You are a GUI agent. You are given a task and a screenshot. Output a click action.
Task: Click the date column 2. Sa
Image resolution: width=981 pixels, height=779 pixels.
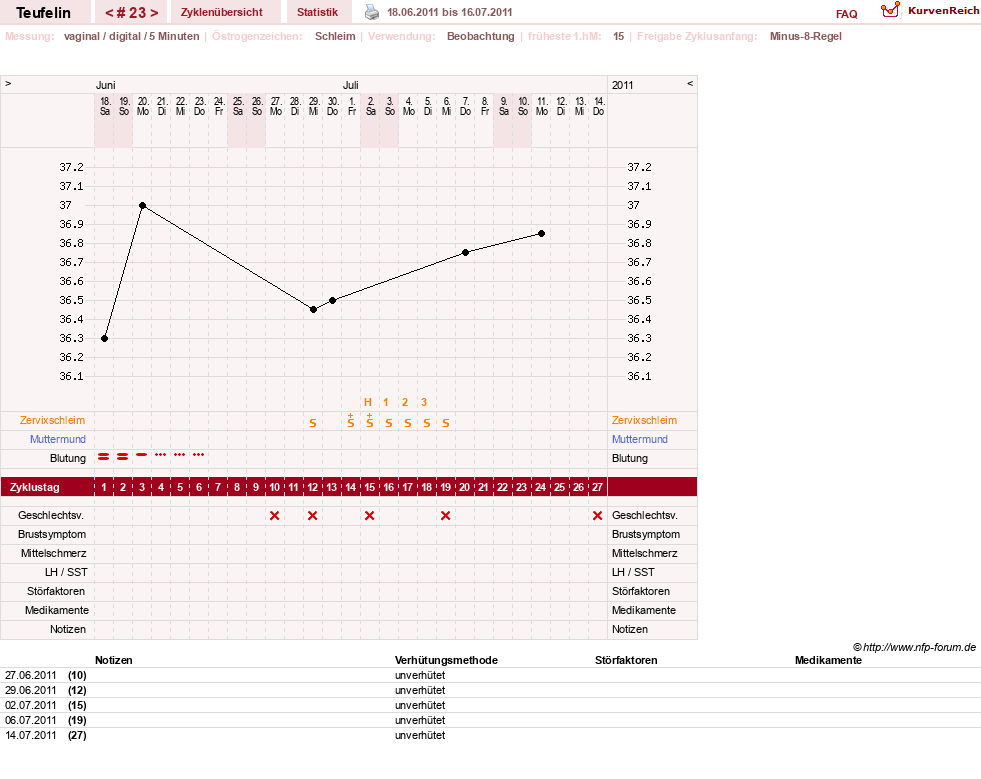371,106
